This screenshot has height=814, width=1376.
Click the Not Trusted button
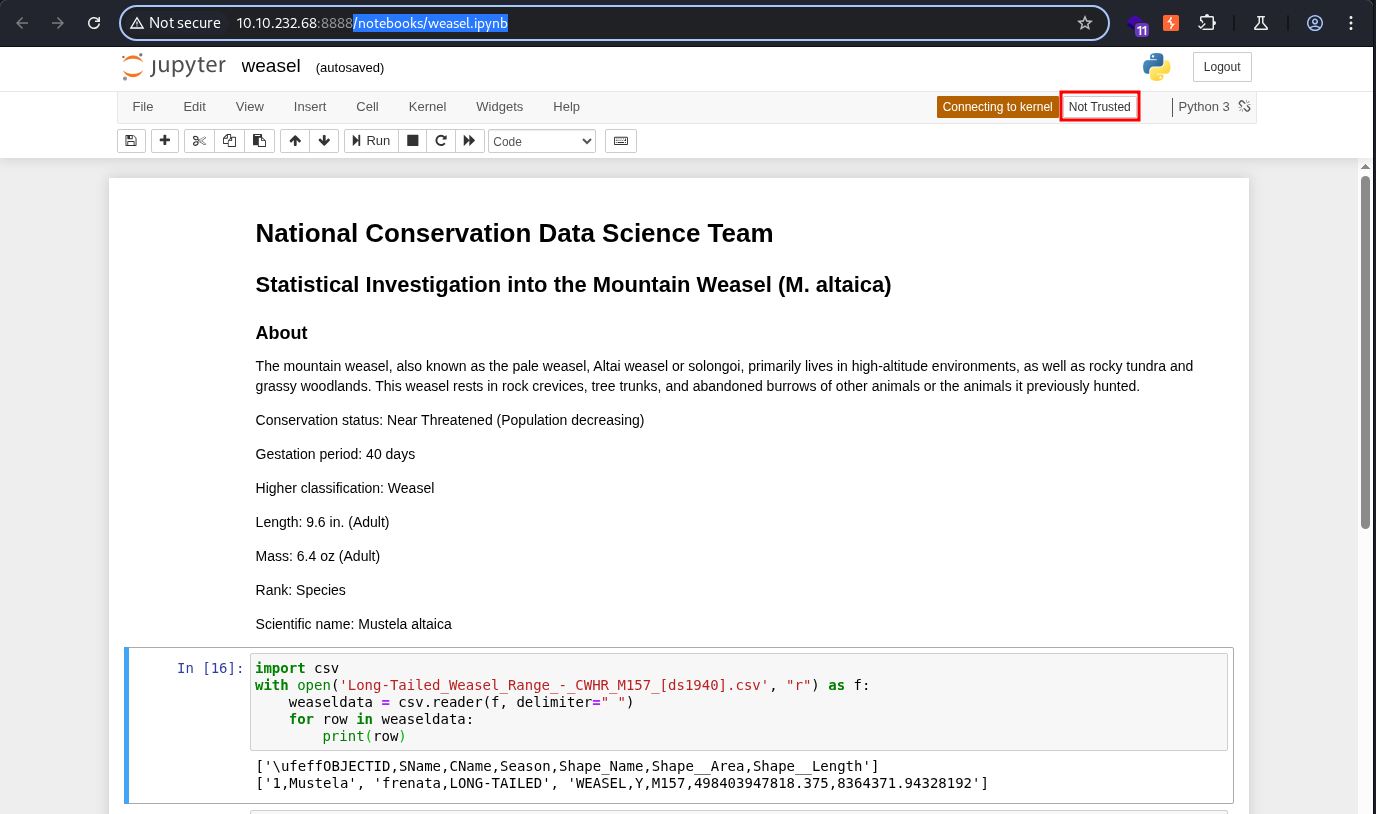pyautogui.click(x=1100, y=107)
